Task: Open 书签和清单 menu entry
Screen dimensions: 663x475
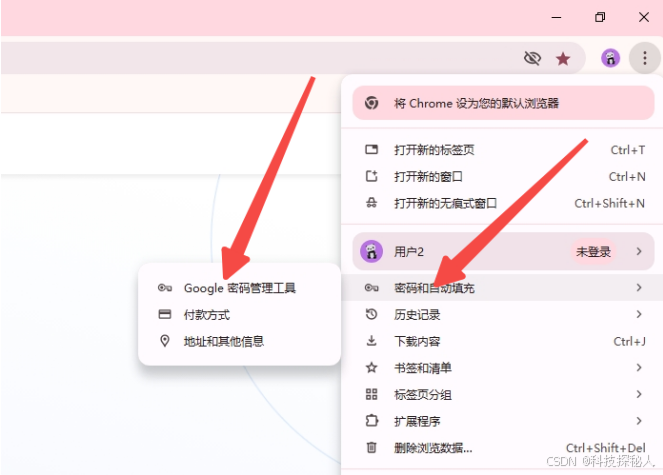Action: (501, 368)
